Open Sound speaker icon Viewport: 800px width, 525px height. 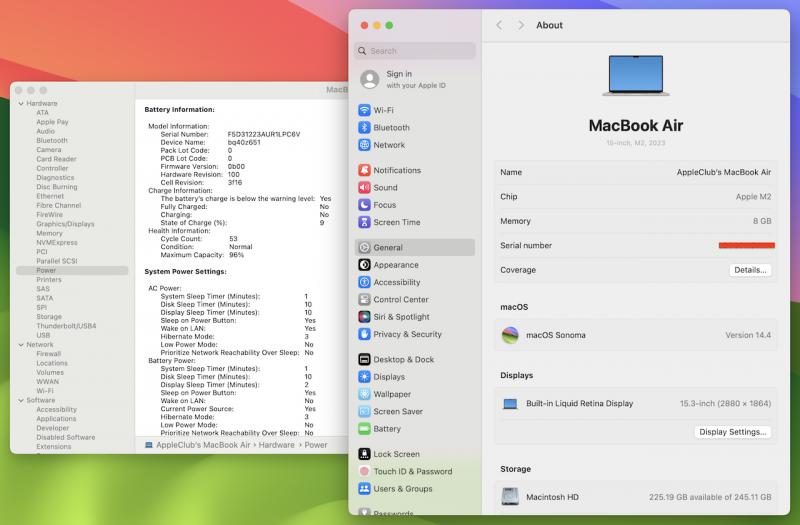coord(364,187)
